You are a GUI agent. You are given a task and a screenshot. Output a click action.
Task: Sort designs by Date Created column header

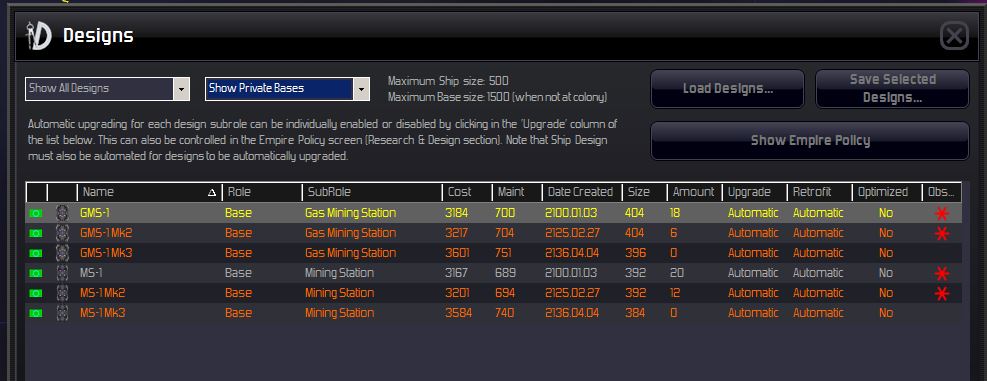pos(582,192)
